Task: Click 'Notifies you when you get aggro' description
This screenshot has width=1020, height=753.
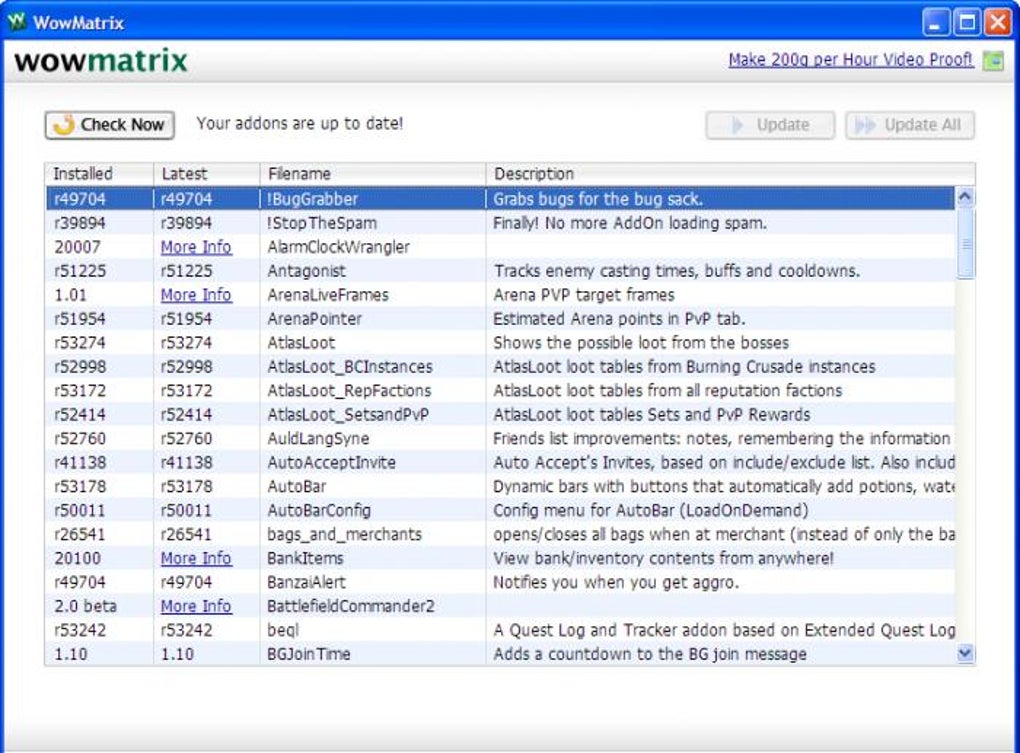Action: click(616, 583)
